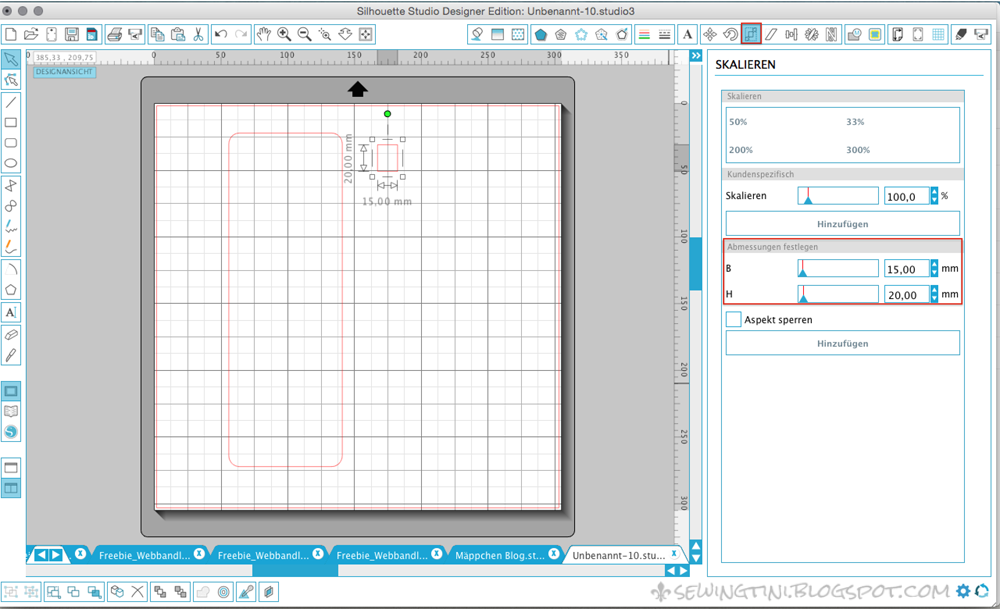1000x609 pixels.
Task: Paste using the clipboard icon
Action: pyautogui.click(x=178, y=34)
